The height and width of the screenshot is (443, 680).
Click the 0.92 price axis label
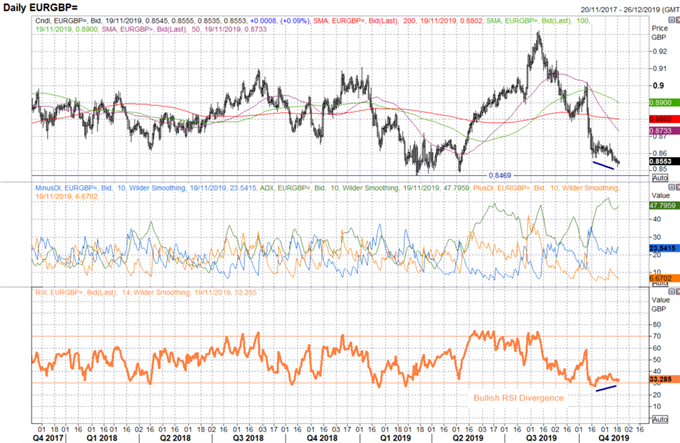660,52
